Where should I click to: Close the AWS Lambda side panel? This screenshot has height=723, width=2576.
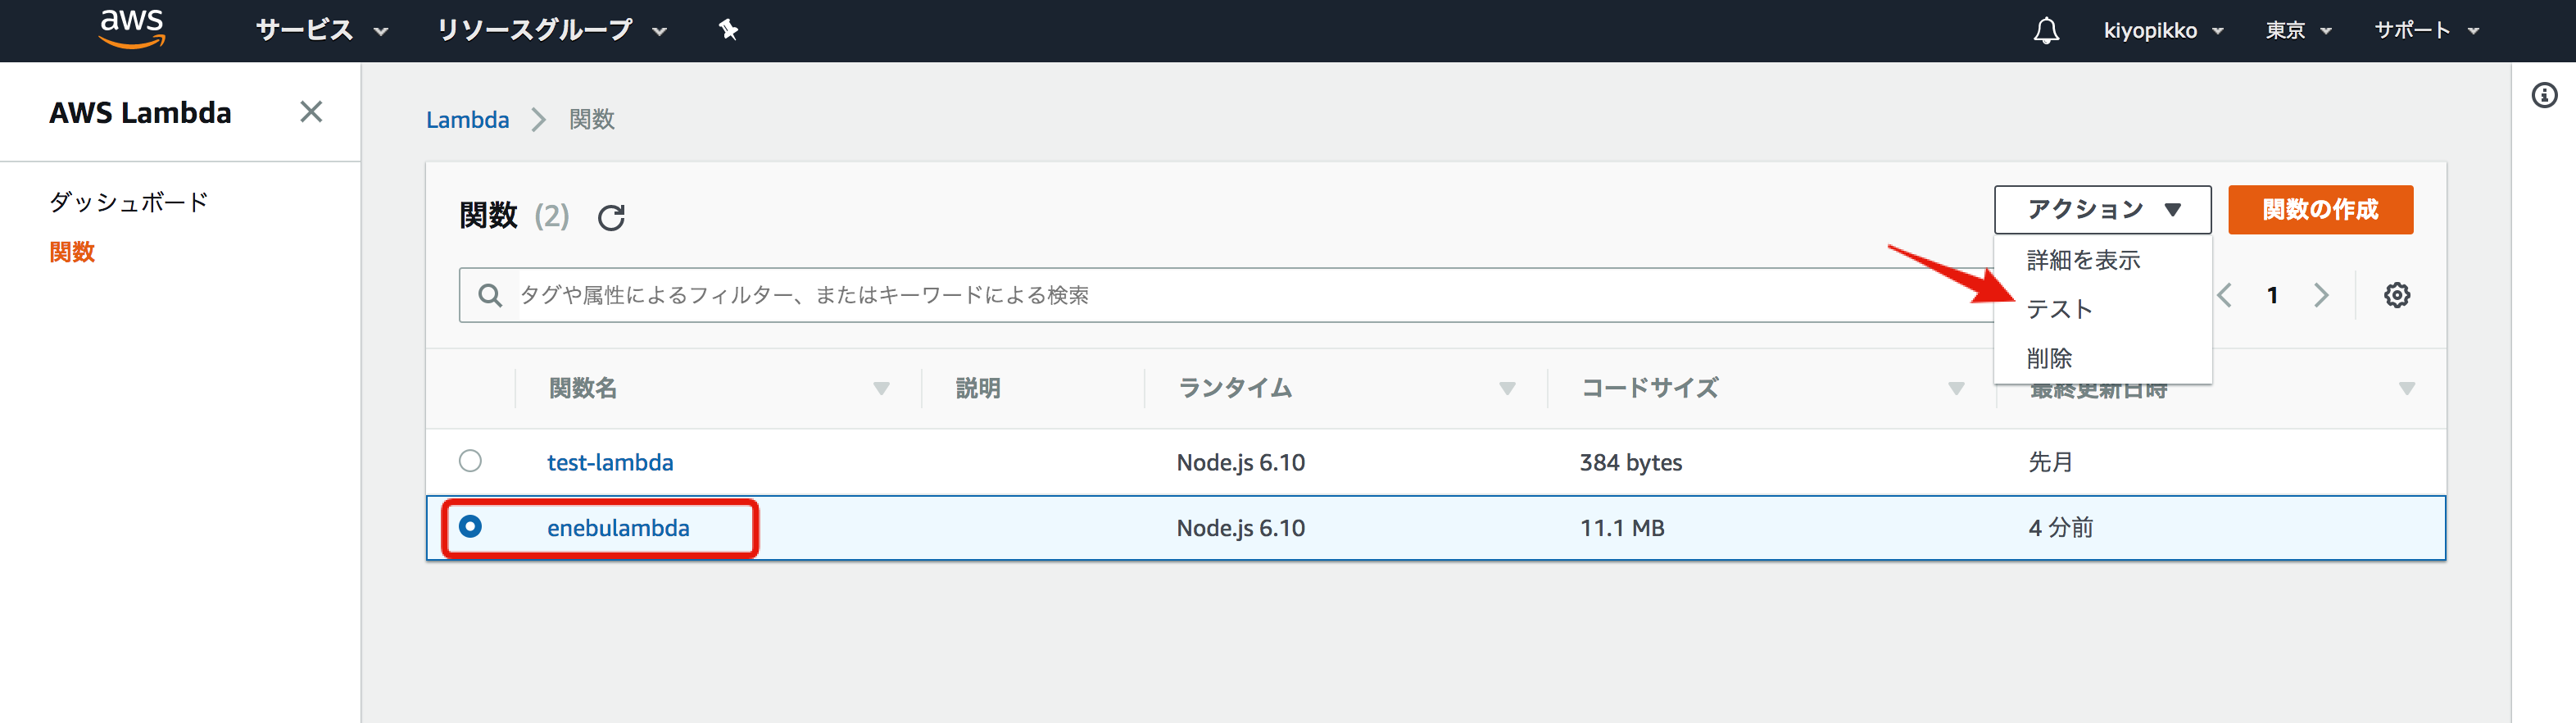311,112
